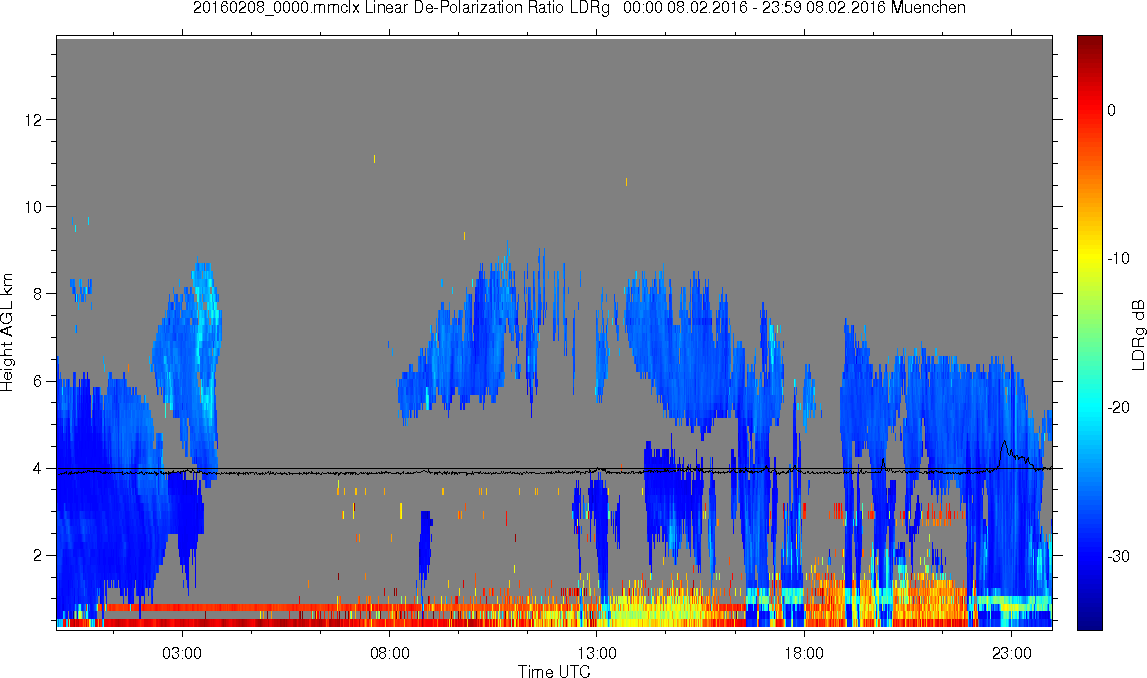Click the height label '8'

point(37,293)
